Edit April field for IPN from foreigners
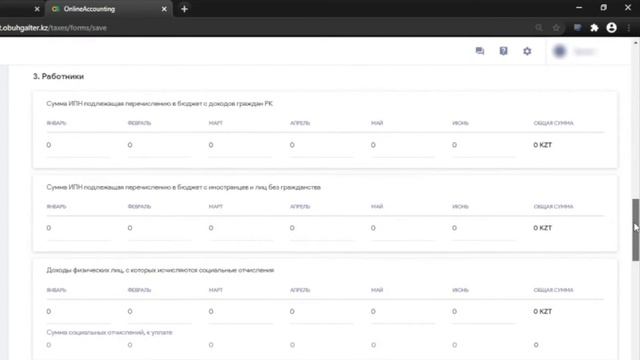 click(322, 228)
